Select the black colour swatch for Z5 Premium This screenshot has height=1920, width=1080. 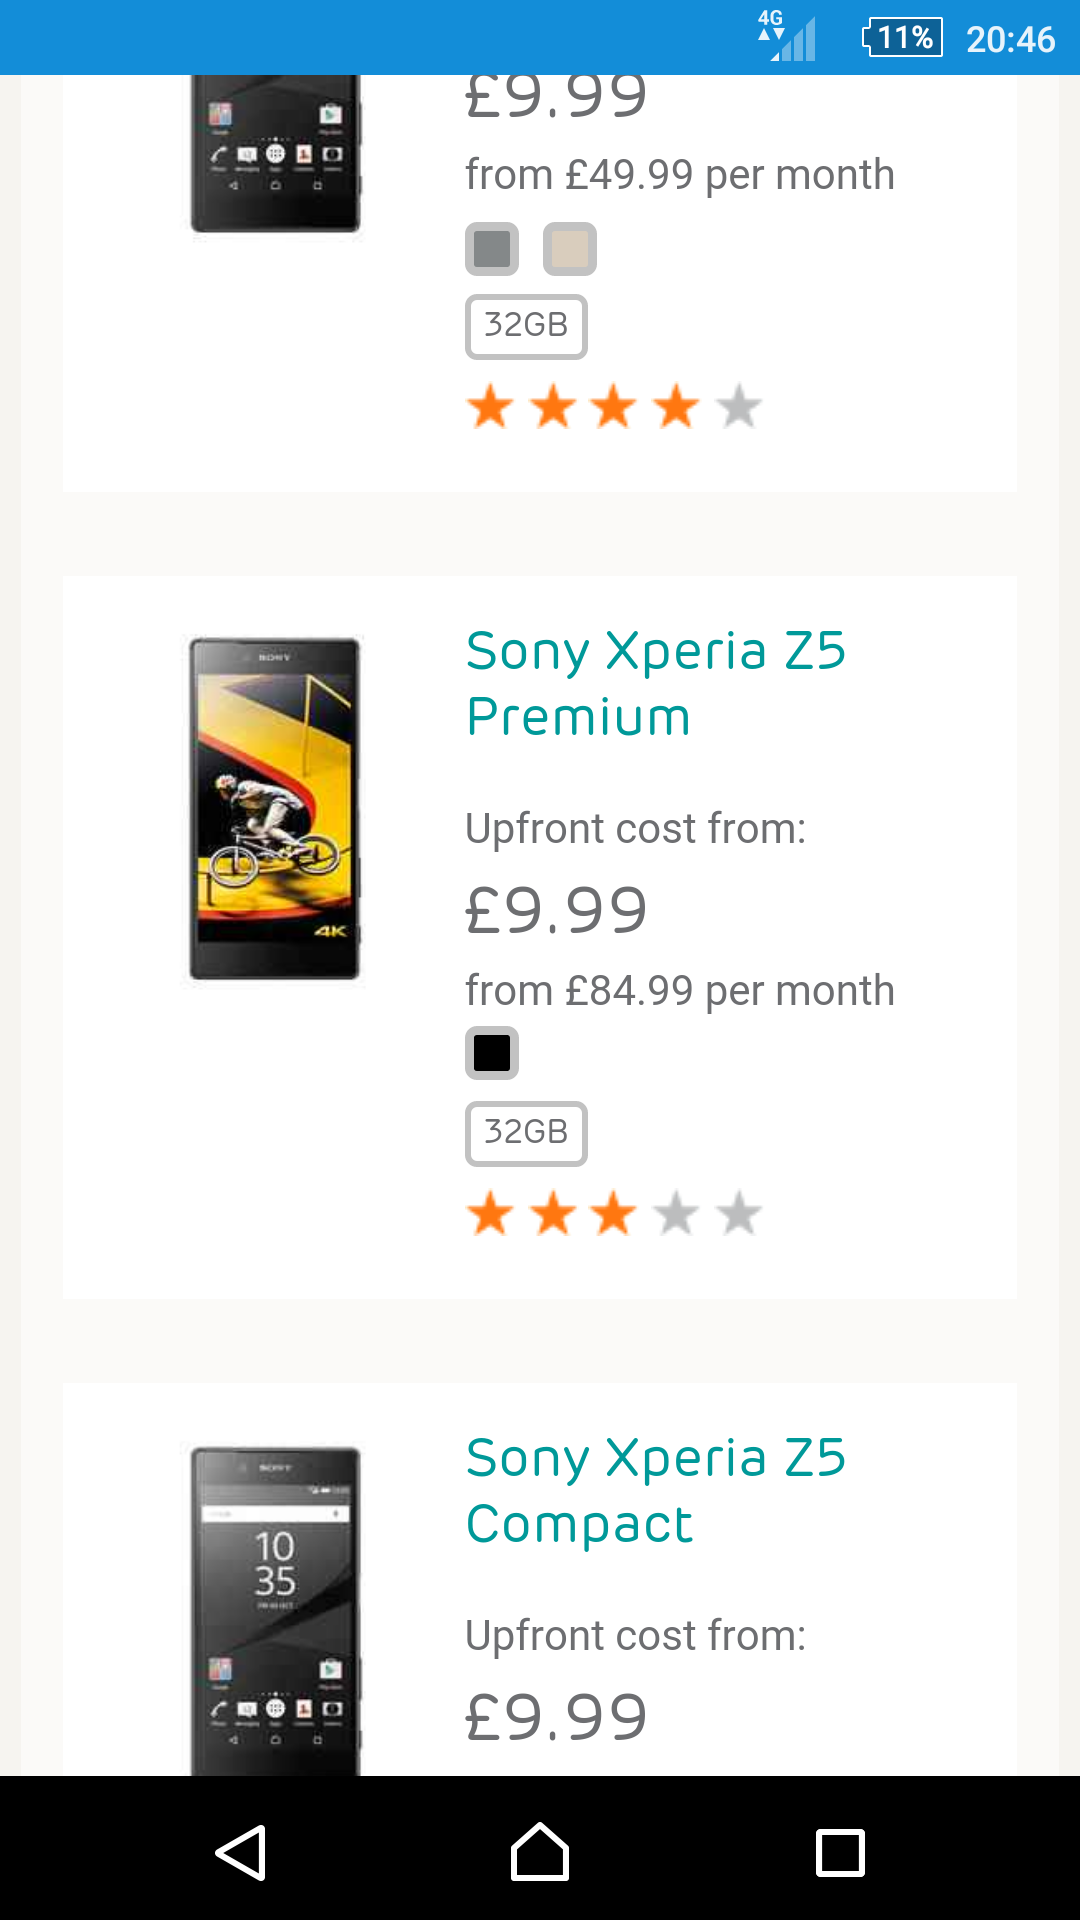point(492,1053)
